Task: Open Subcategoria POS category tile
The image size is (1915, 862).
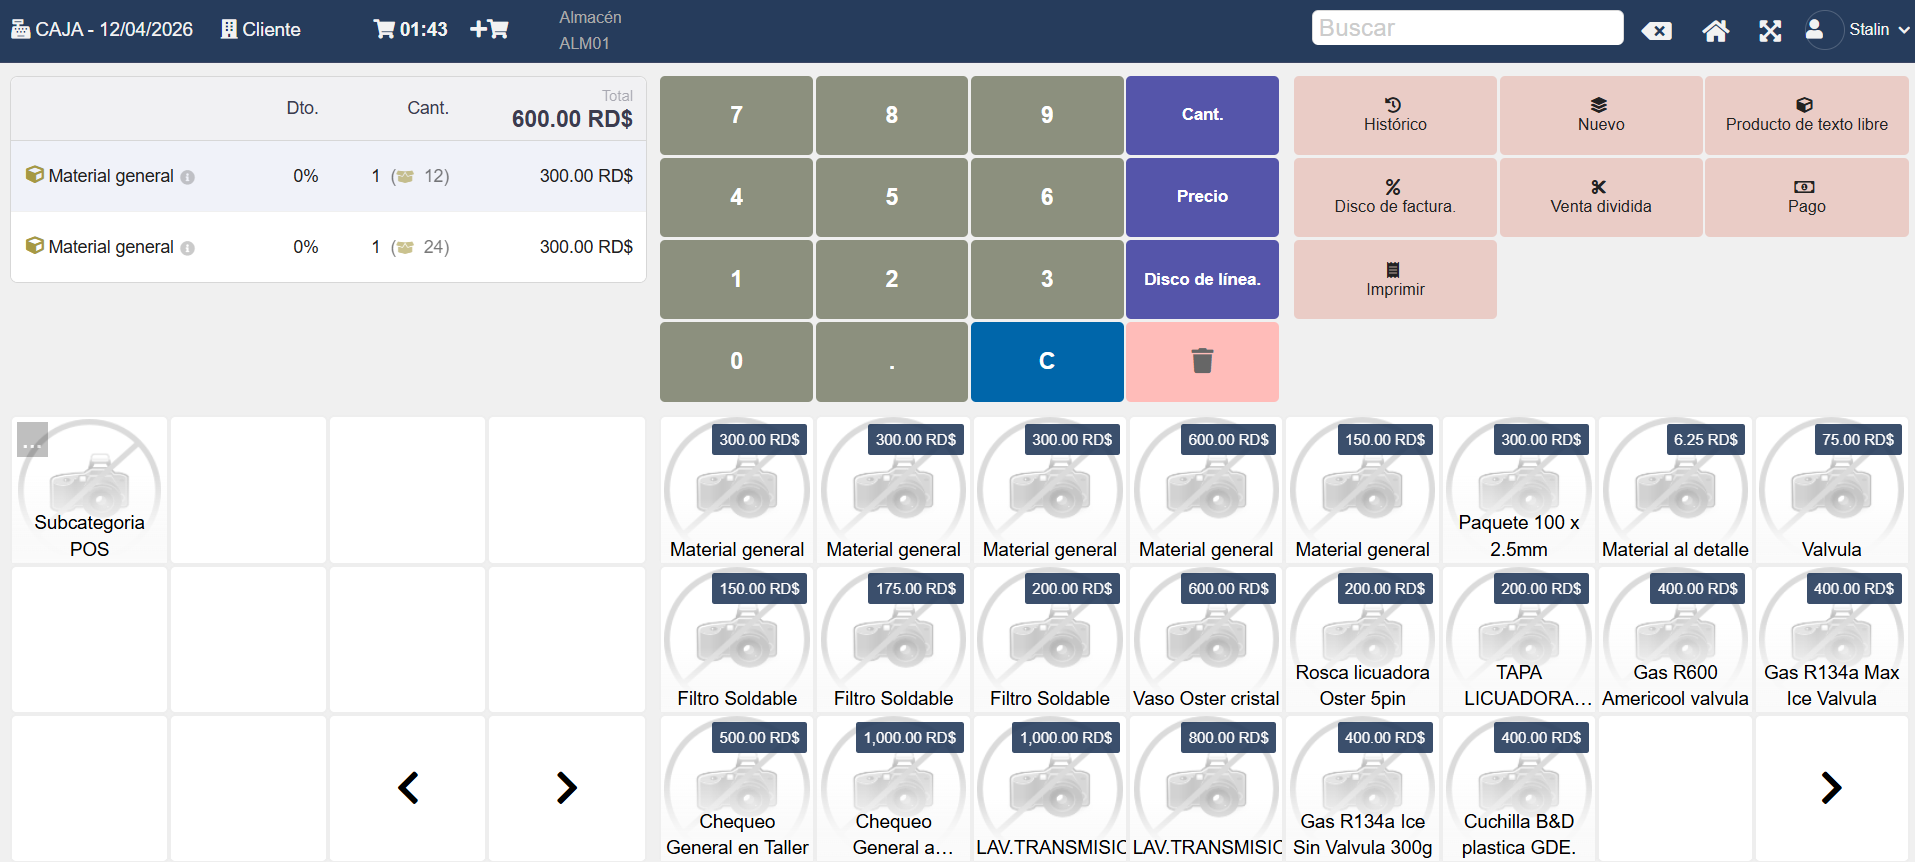Action: coord(89,490)
